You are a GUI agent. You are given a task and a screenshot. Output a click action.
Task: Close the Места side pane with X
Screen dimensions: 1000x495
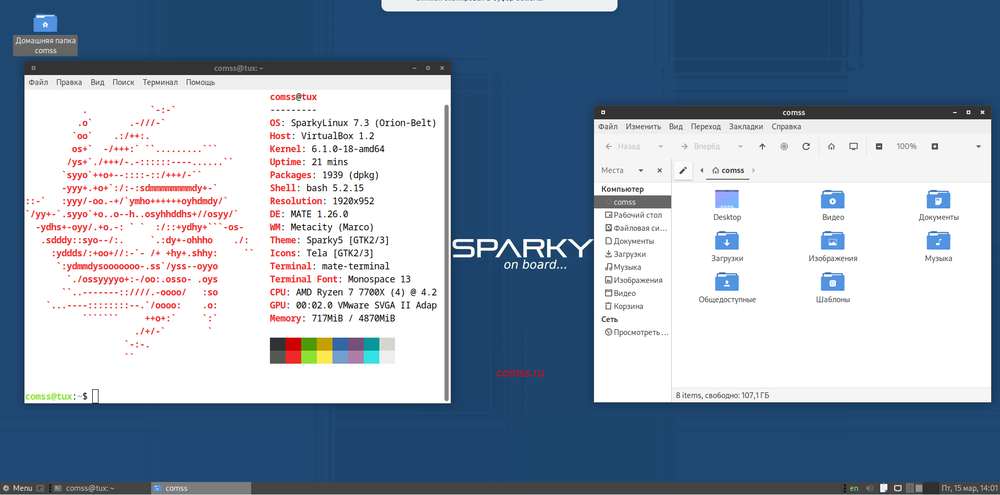[x=659, y=170]
